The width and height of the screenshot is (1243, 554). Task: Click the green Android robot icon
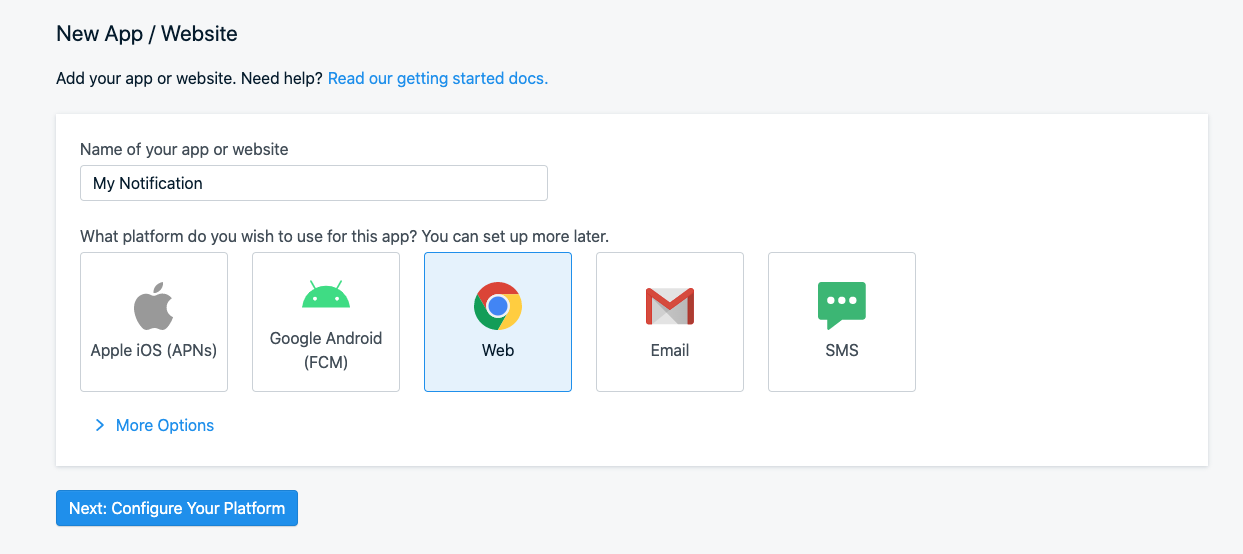326,295
